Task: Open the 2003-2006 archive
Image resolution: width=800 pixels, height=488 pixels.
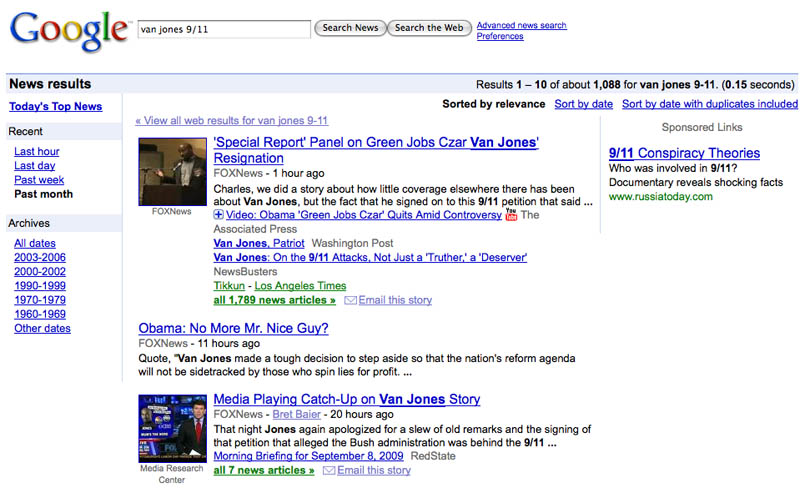Action: [40, 257]
